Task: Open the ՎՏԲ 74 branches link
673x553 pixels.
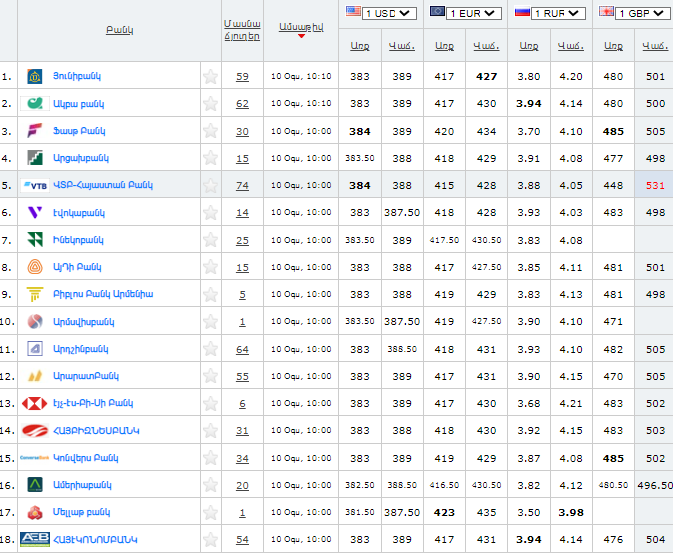Action: pos(242,185)
